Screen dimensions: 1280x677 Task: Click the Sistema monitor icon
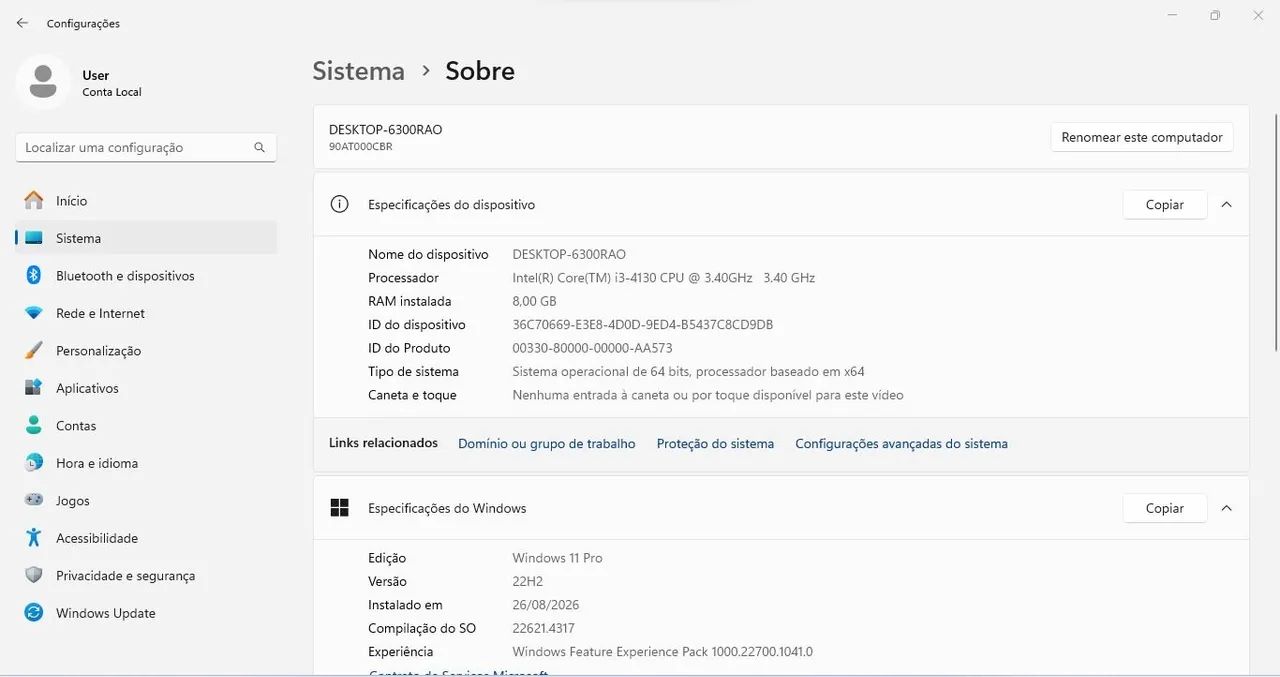coord(34,238)
